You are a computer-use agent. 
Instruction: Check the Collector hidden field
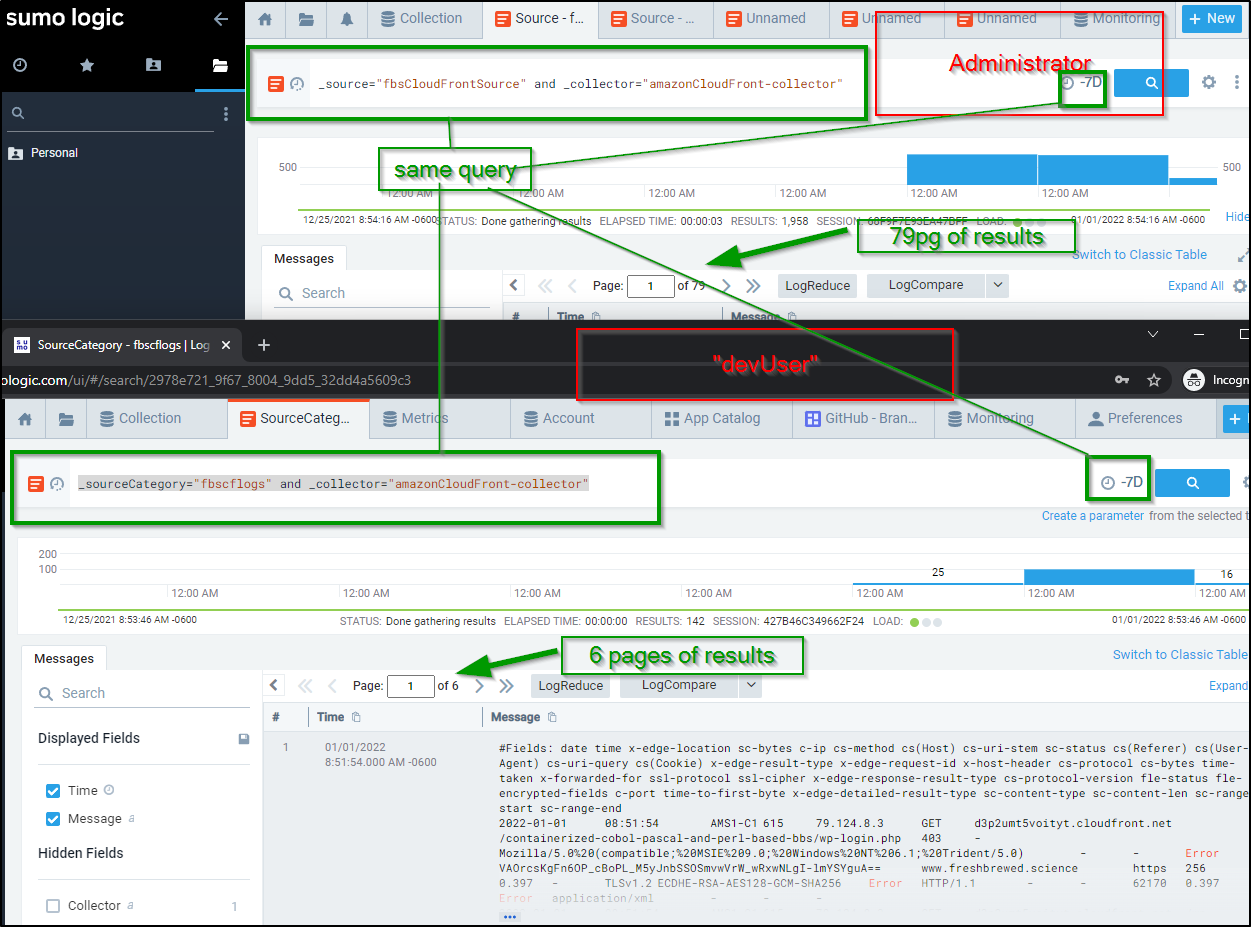coord(53,906)
